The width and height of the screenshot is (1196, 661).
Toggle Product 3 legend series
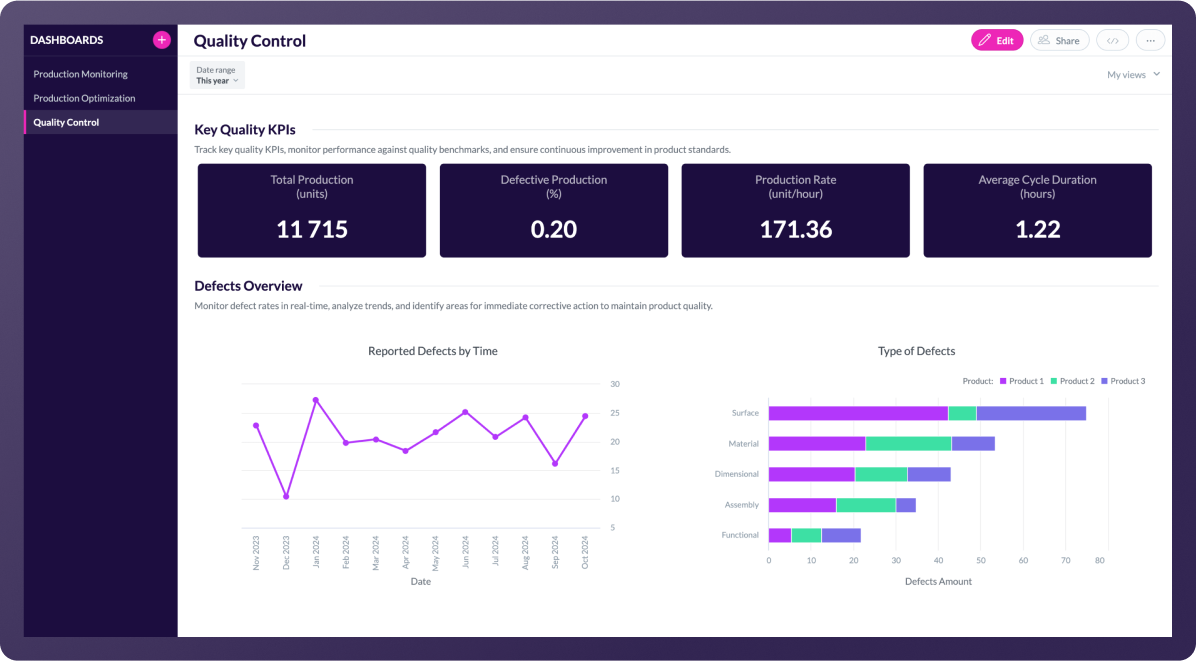coord(1122,381)
